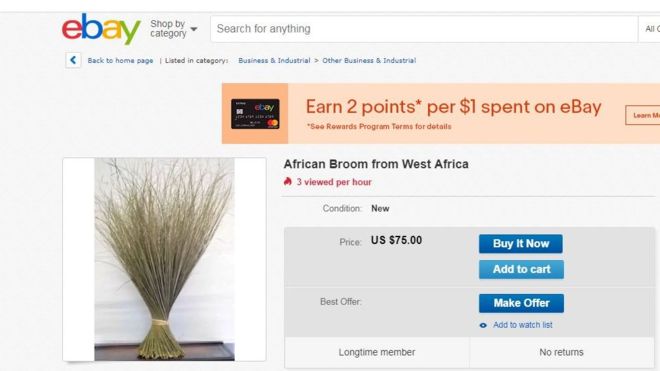The height and width of the screenshot is (371, 660).
Task: Click the Shop by category arrow
Action: (x=194, y=29)
